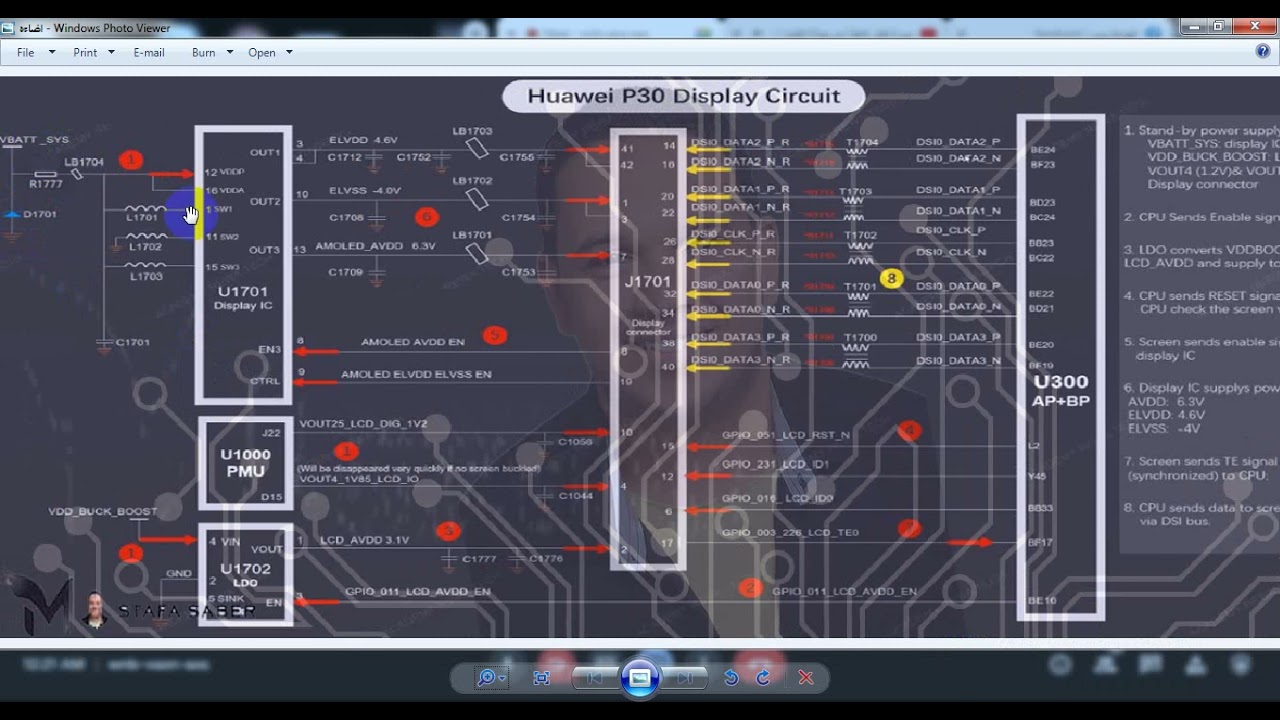Expand the Burn menu
The height and width of the screenshot is (720, 1280).
tap(212, 52)
